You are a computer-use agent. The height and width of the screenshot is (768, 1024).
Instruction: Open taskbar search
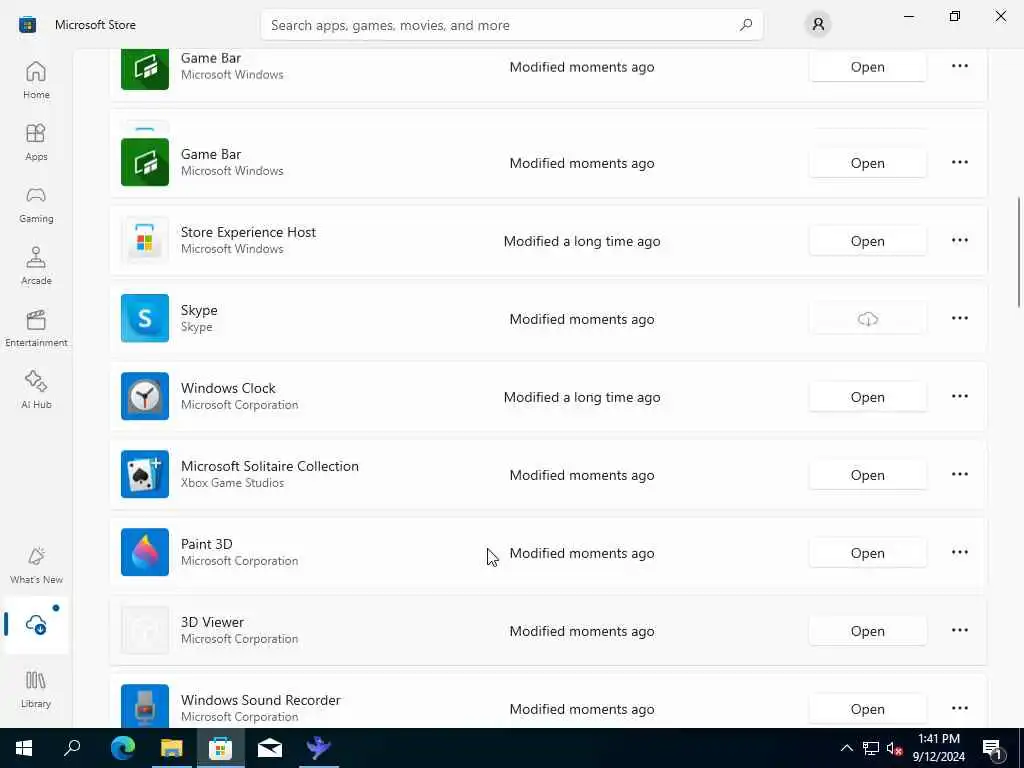(x=72, y=748)
